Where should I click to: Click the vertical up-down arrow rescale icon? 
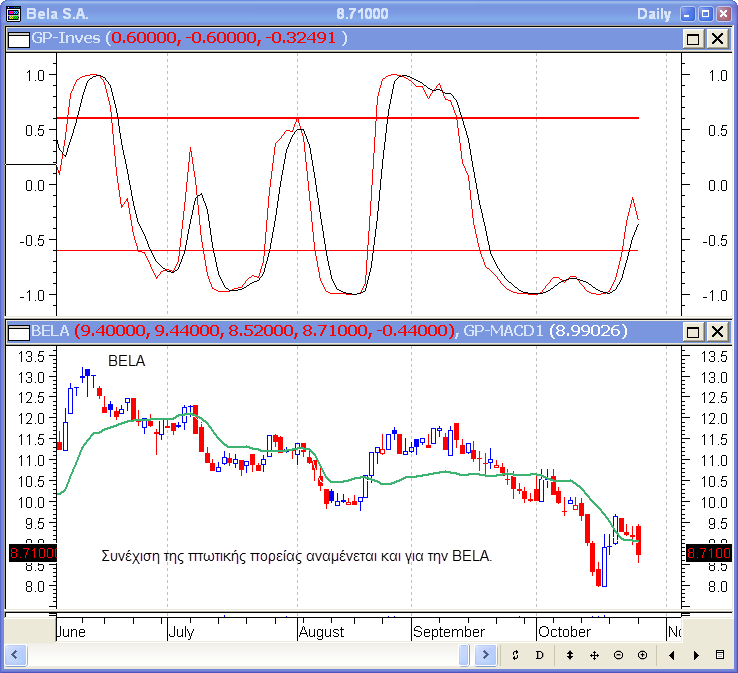click(570, 655)
